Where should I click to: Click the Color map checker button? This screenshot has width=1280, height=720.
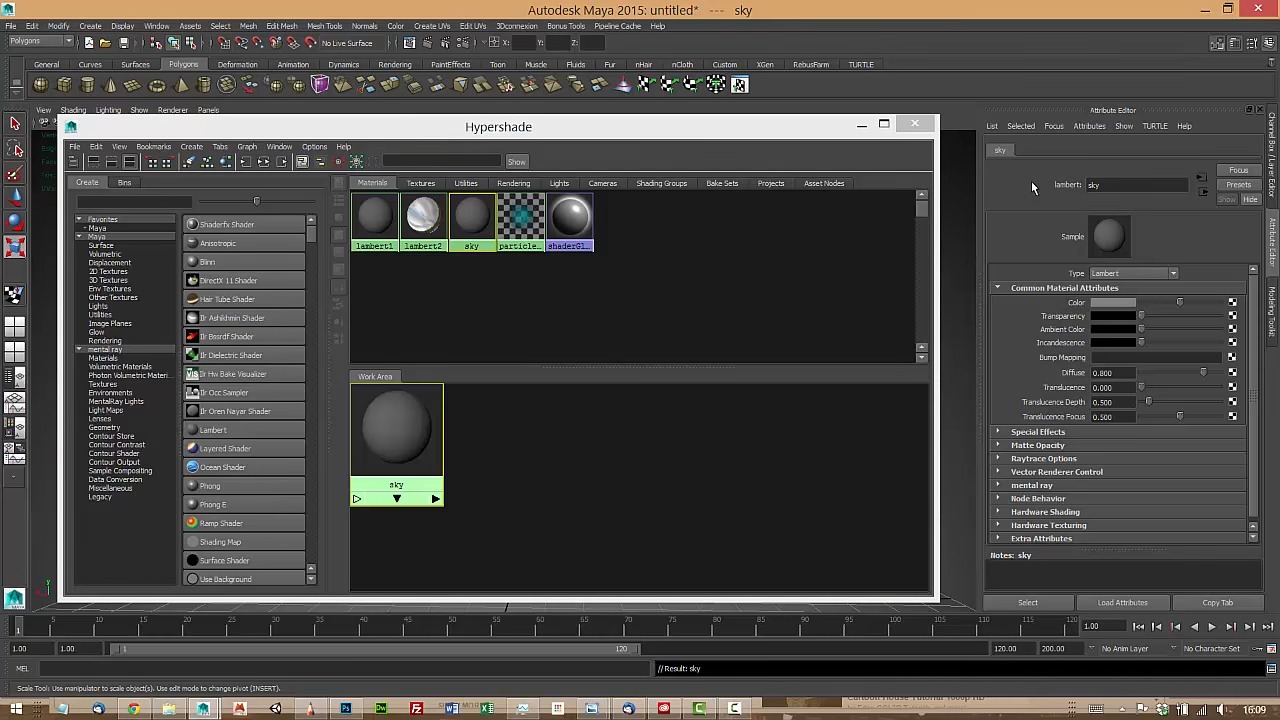coord(1232,302)
